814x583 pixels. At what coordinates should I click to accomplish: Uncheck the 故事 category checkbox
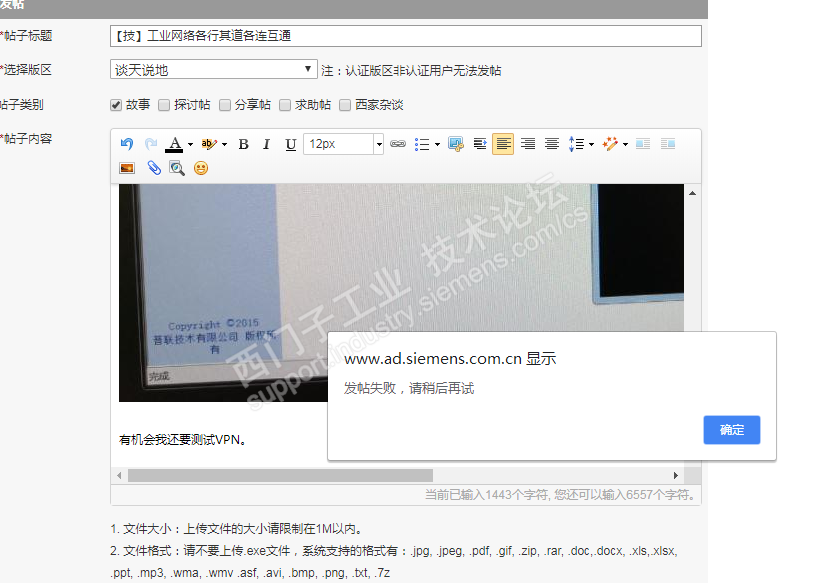click(x=116, y=105)
